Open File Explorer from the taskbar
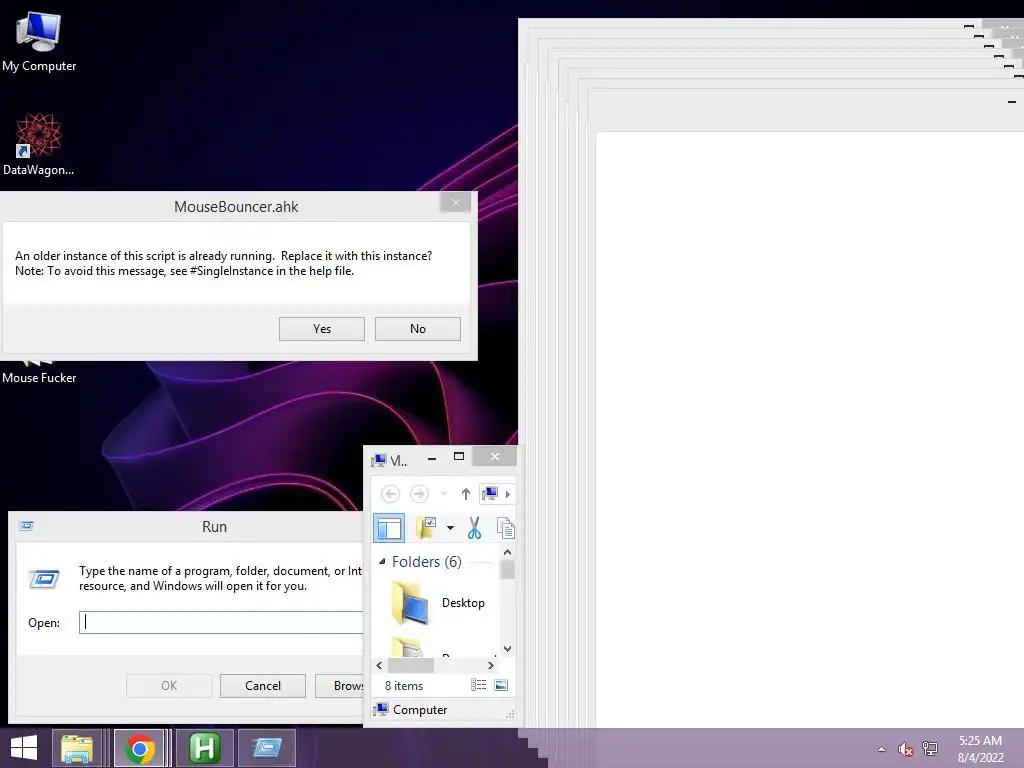Screen dimensions: 1024x768 [76, 748]
